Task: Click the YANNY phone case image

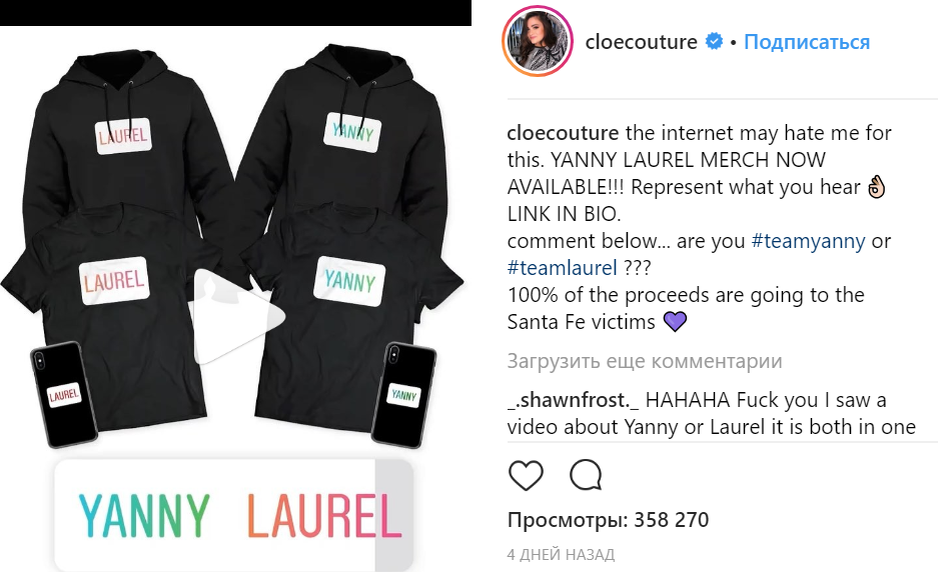Action: point(403,395)
